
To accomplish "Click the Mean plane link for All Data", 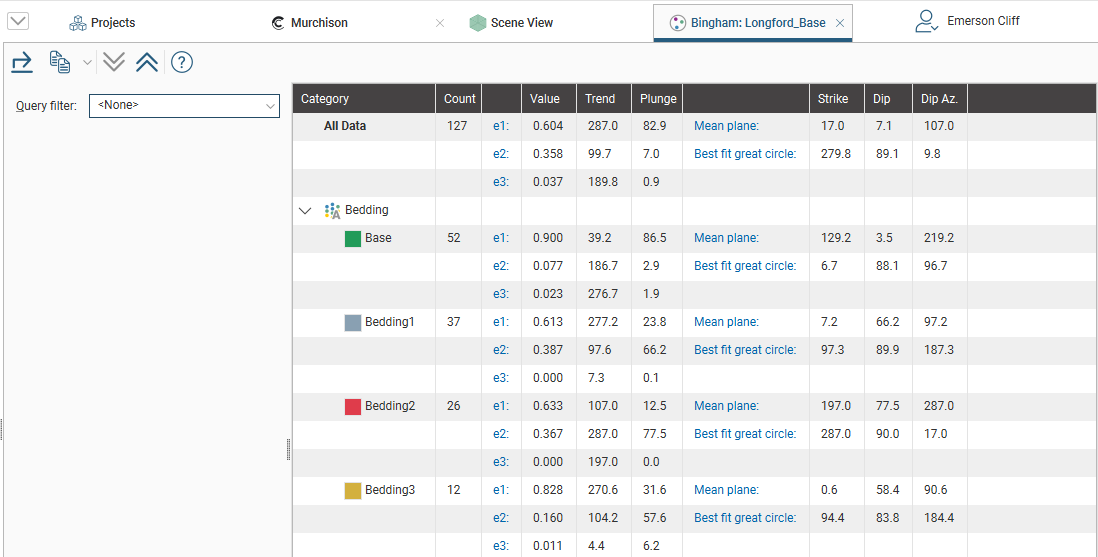I will (x=726, y=126).
